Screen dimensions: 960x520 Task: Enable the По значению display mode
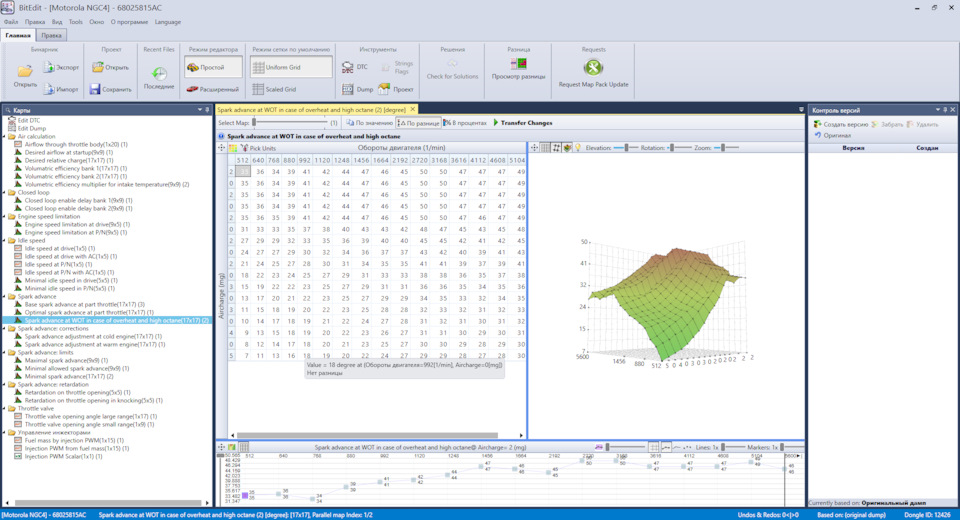(x=369, y=123)
